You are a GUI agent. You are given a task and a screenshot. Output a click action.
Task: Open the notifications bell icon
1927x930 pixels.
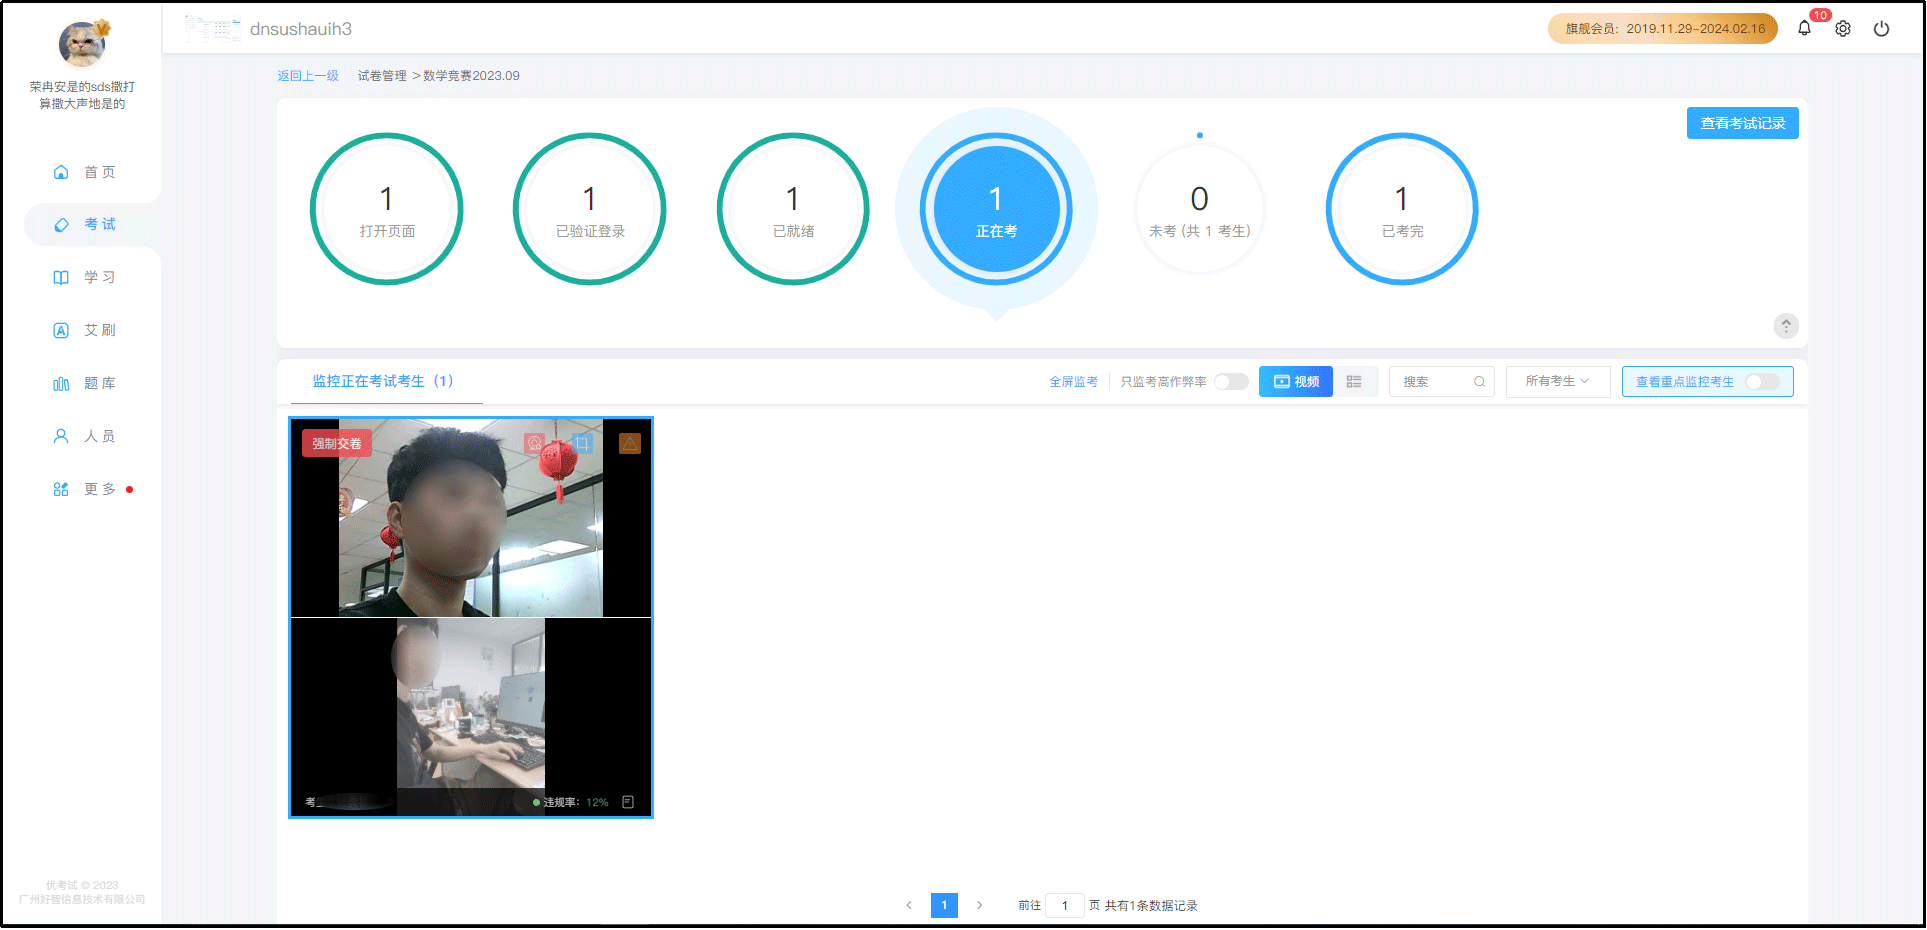(x=1804, y=29)
